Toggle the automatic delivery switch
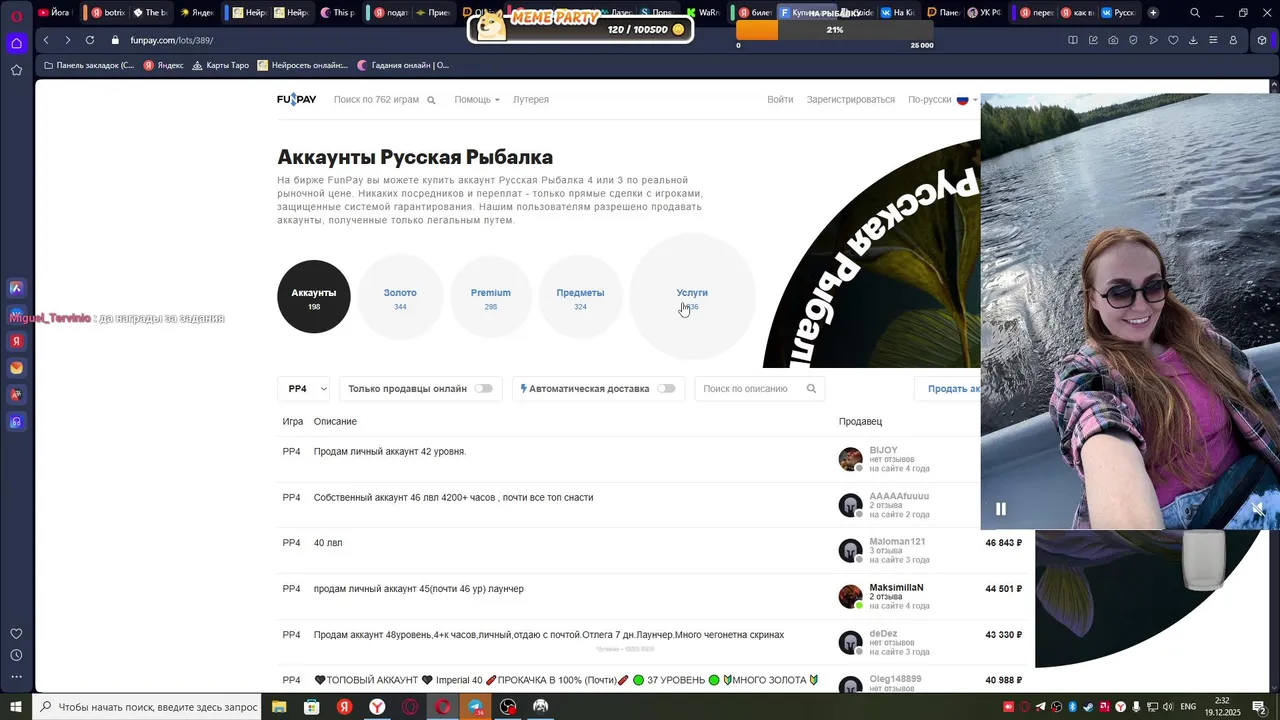The width and height of the screenshot is (1280, 720). click(x=666, y=389)
